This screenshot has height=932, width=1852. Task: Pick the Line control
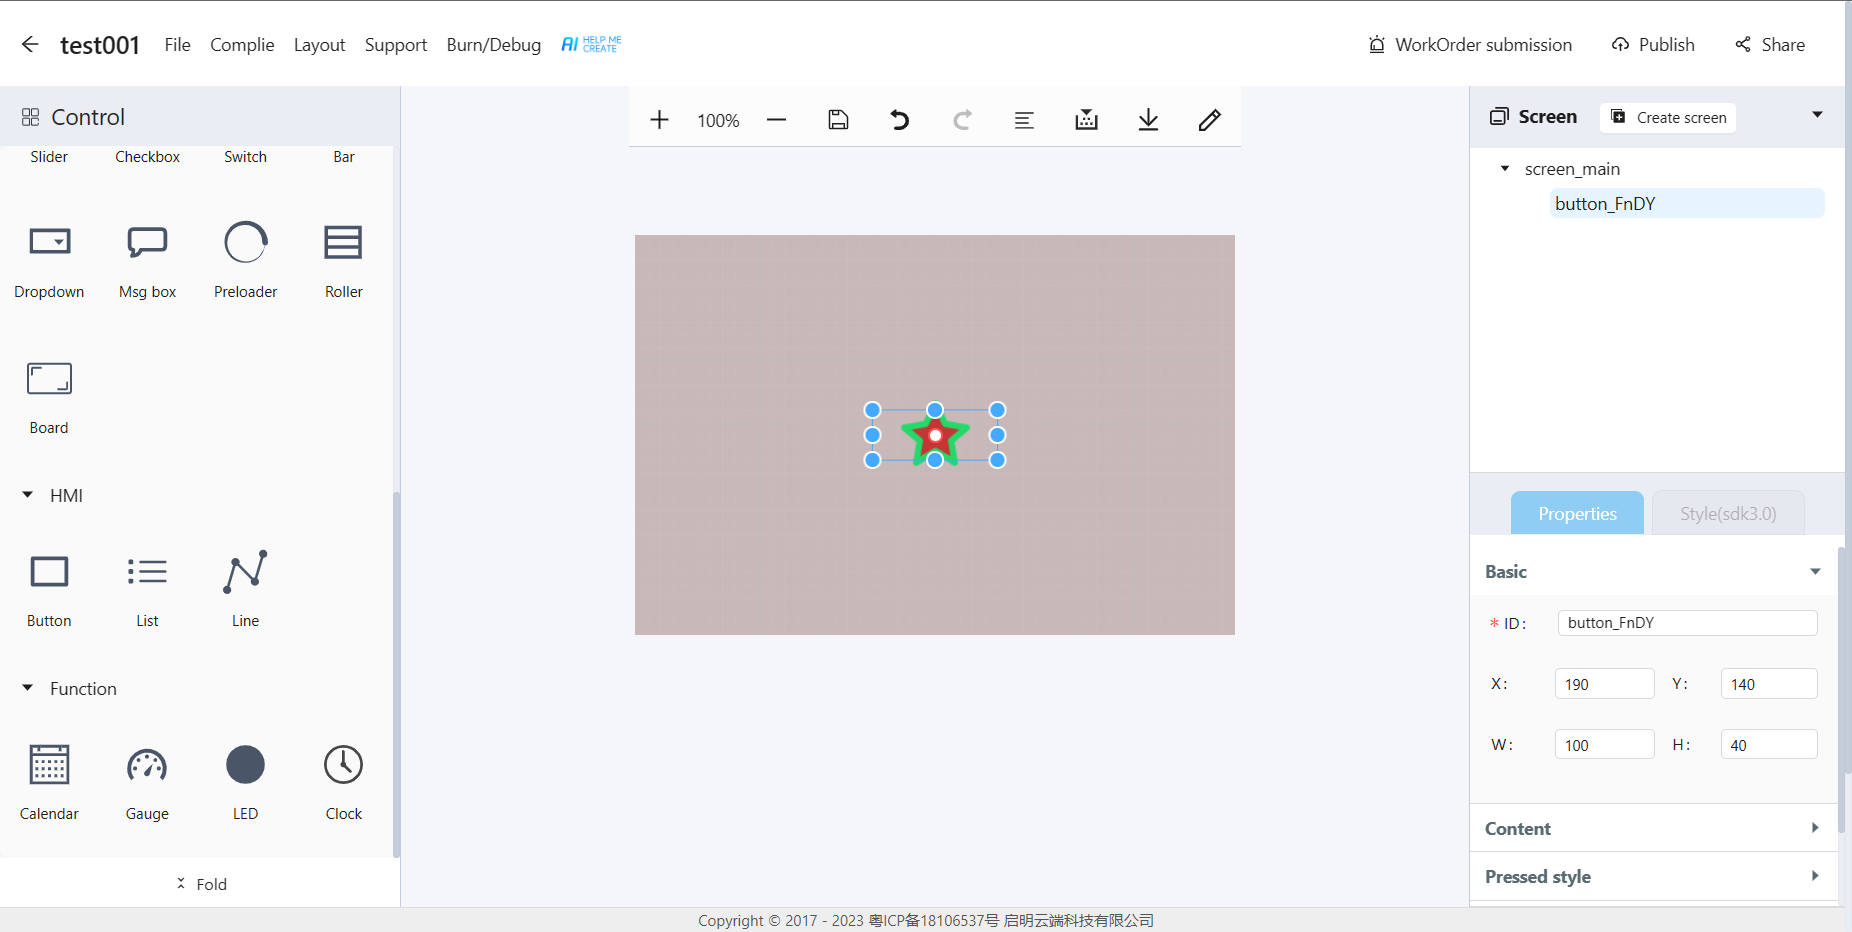[245, 589]
